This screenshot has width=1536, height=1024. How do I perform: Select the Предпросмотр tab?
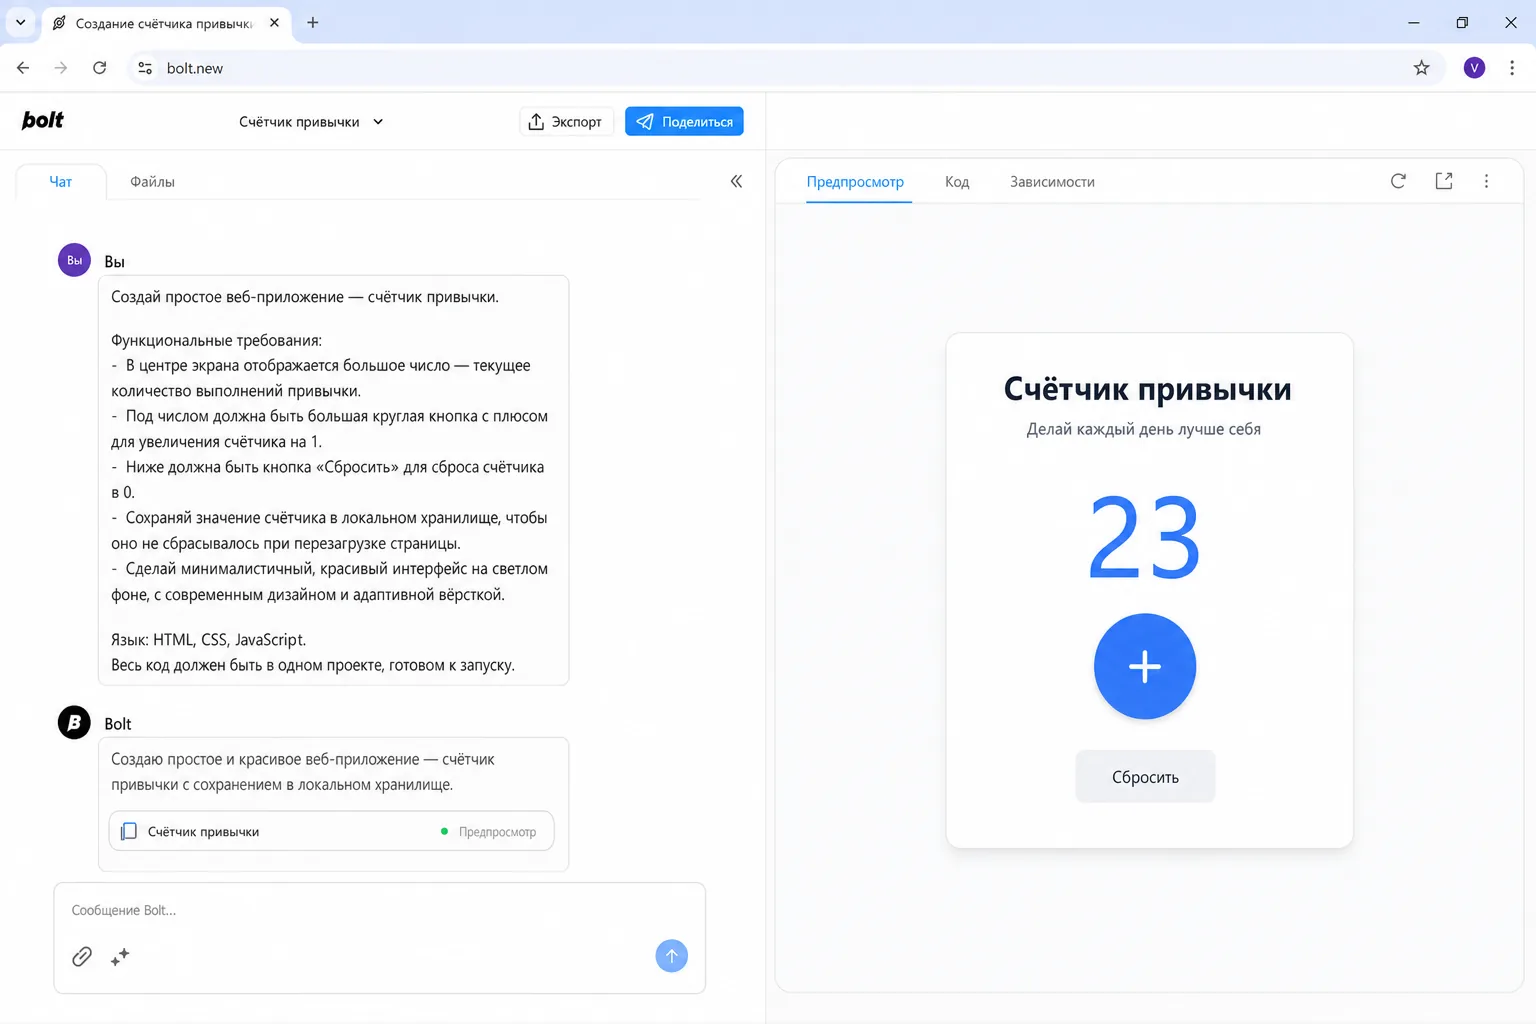tap(855, 182)
